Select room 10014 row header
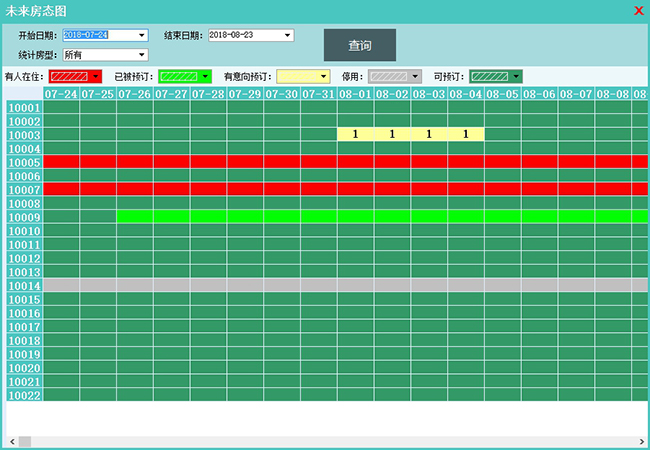This screenshot has height=450, width=650. tap(24, 285)
